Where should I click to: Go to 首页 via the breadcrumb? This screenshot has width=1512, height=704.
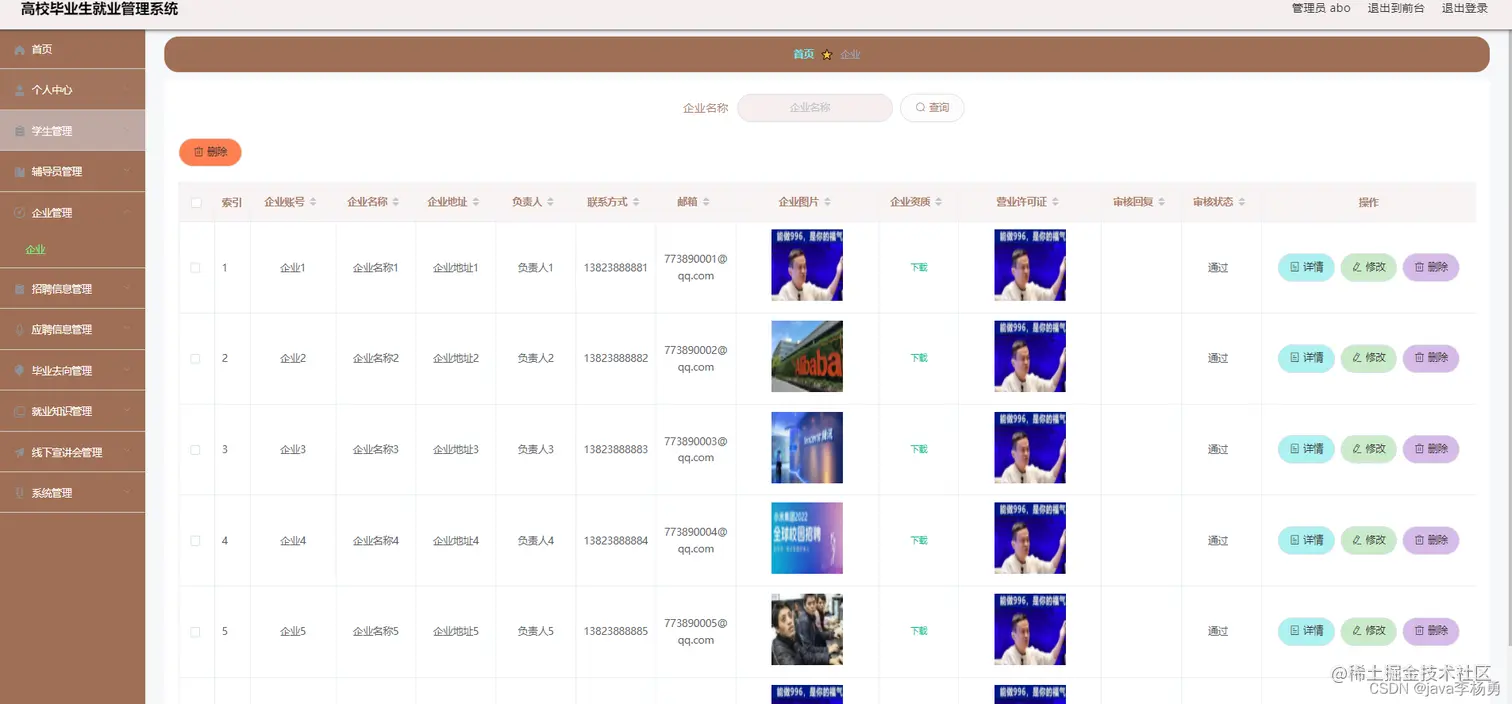[x=804, y=54]
